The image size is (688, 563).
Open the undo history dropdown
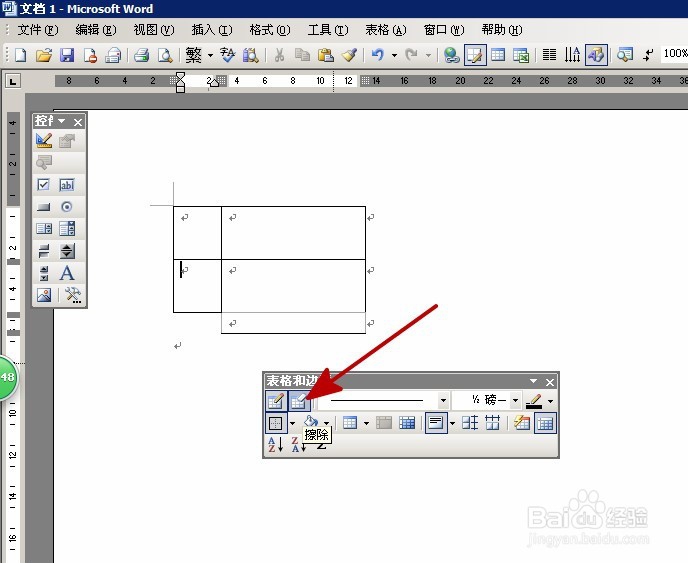click(394, 55)
